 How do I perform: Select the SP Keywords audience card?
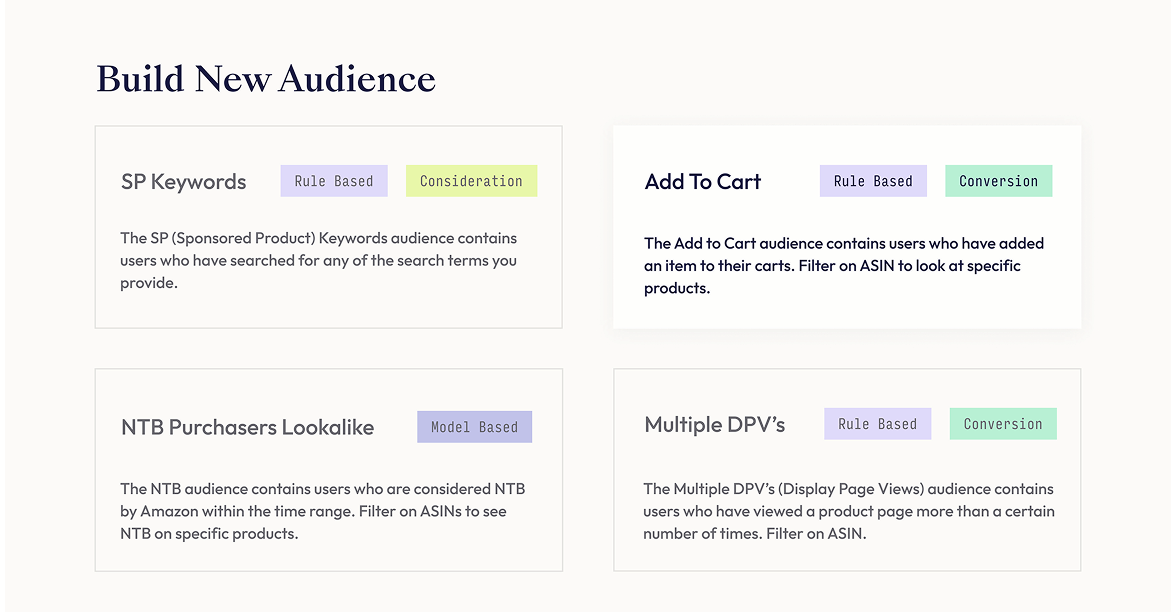tap(328, 226)
